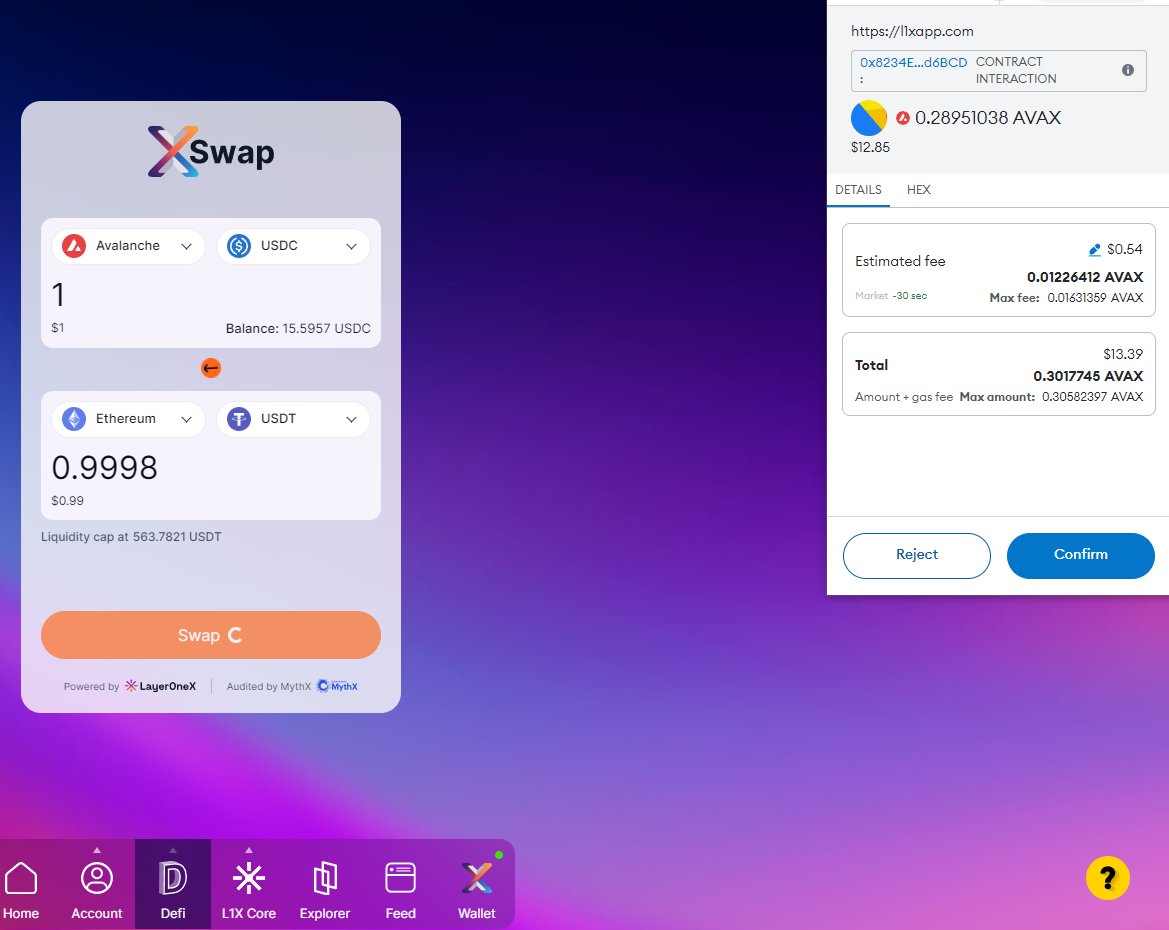Click the Balance: 15.5957 USDC text
Image resolution: width=1169 pixels, height=930 pixels.
298,328
